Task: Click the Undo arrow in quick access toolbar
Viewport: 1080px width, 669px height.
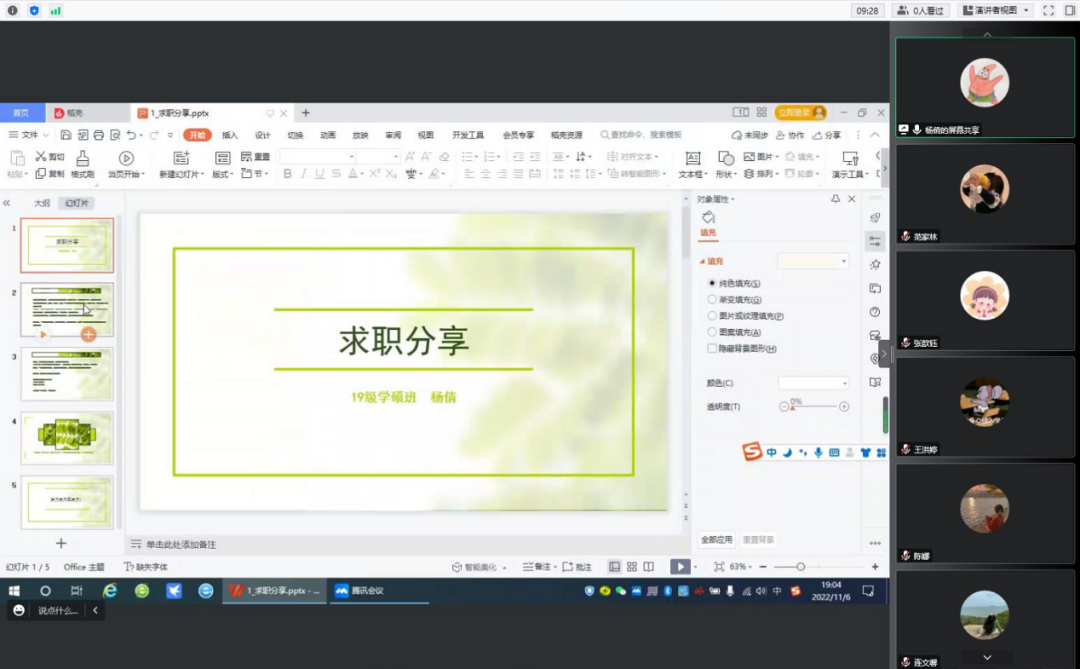Action: [x=132, y=135]
